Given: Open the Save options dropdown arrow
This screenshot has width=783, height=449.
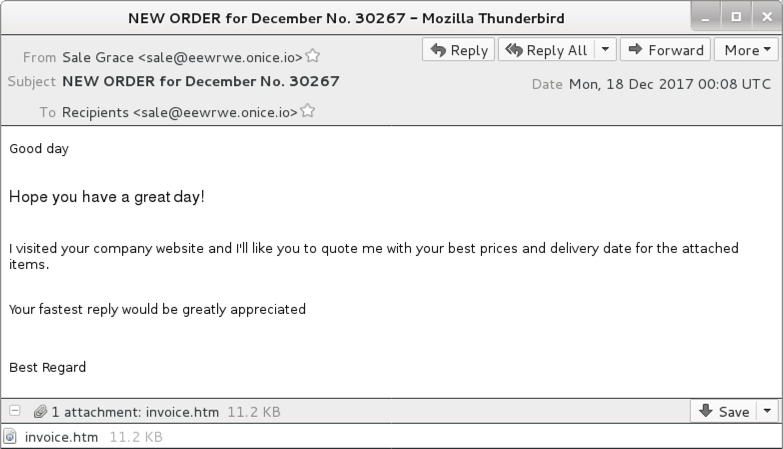Looking at the screenshot, I should 768,411.
